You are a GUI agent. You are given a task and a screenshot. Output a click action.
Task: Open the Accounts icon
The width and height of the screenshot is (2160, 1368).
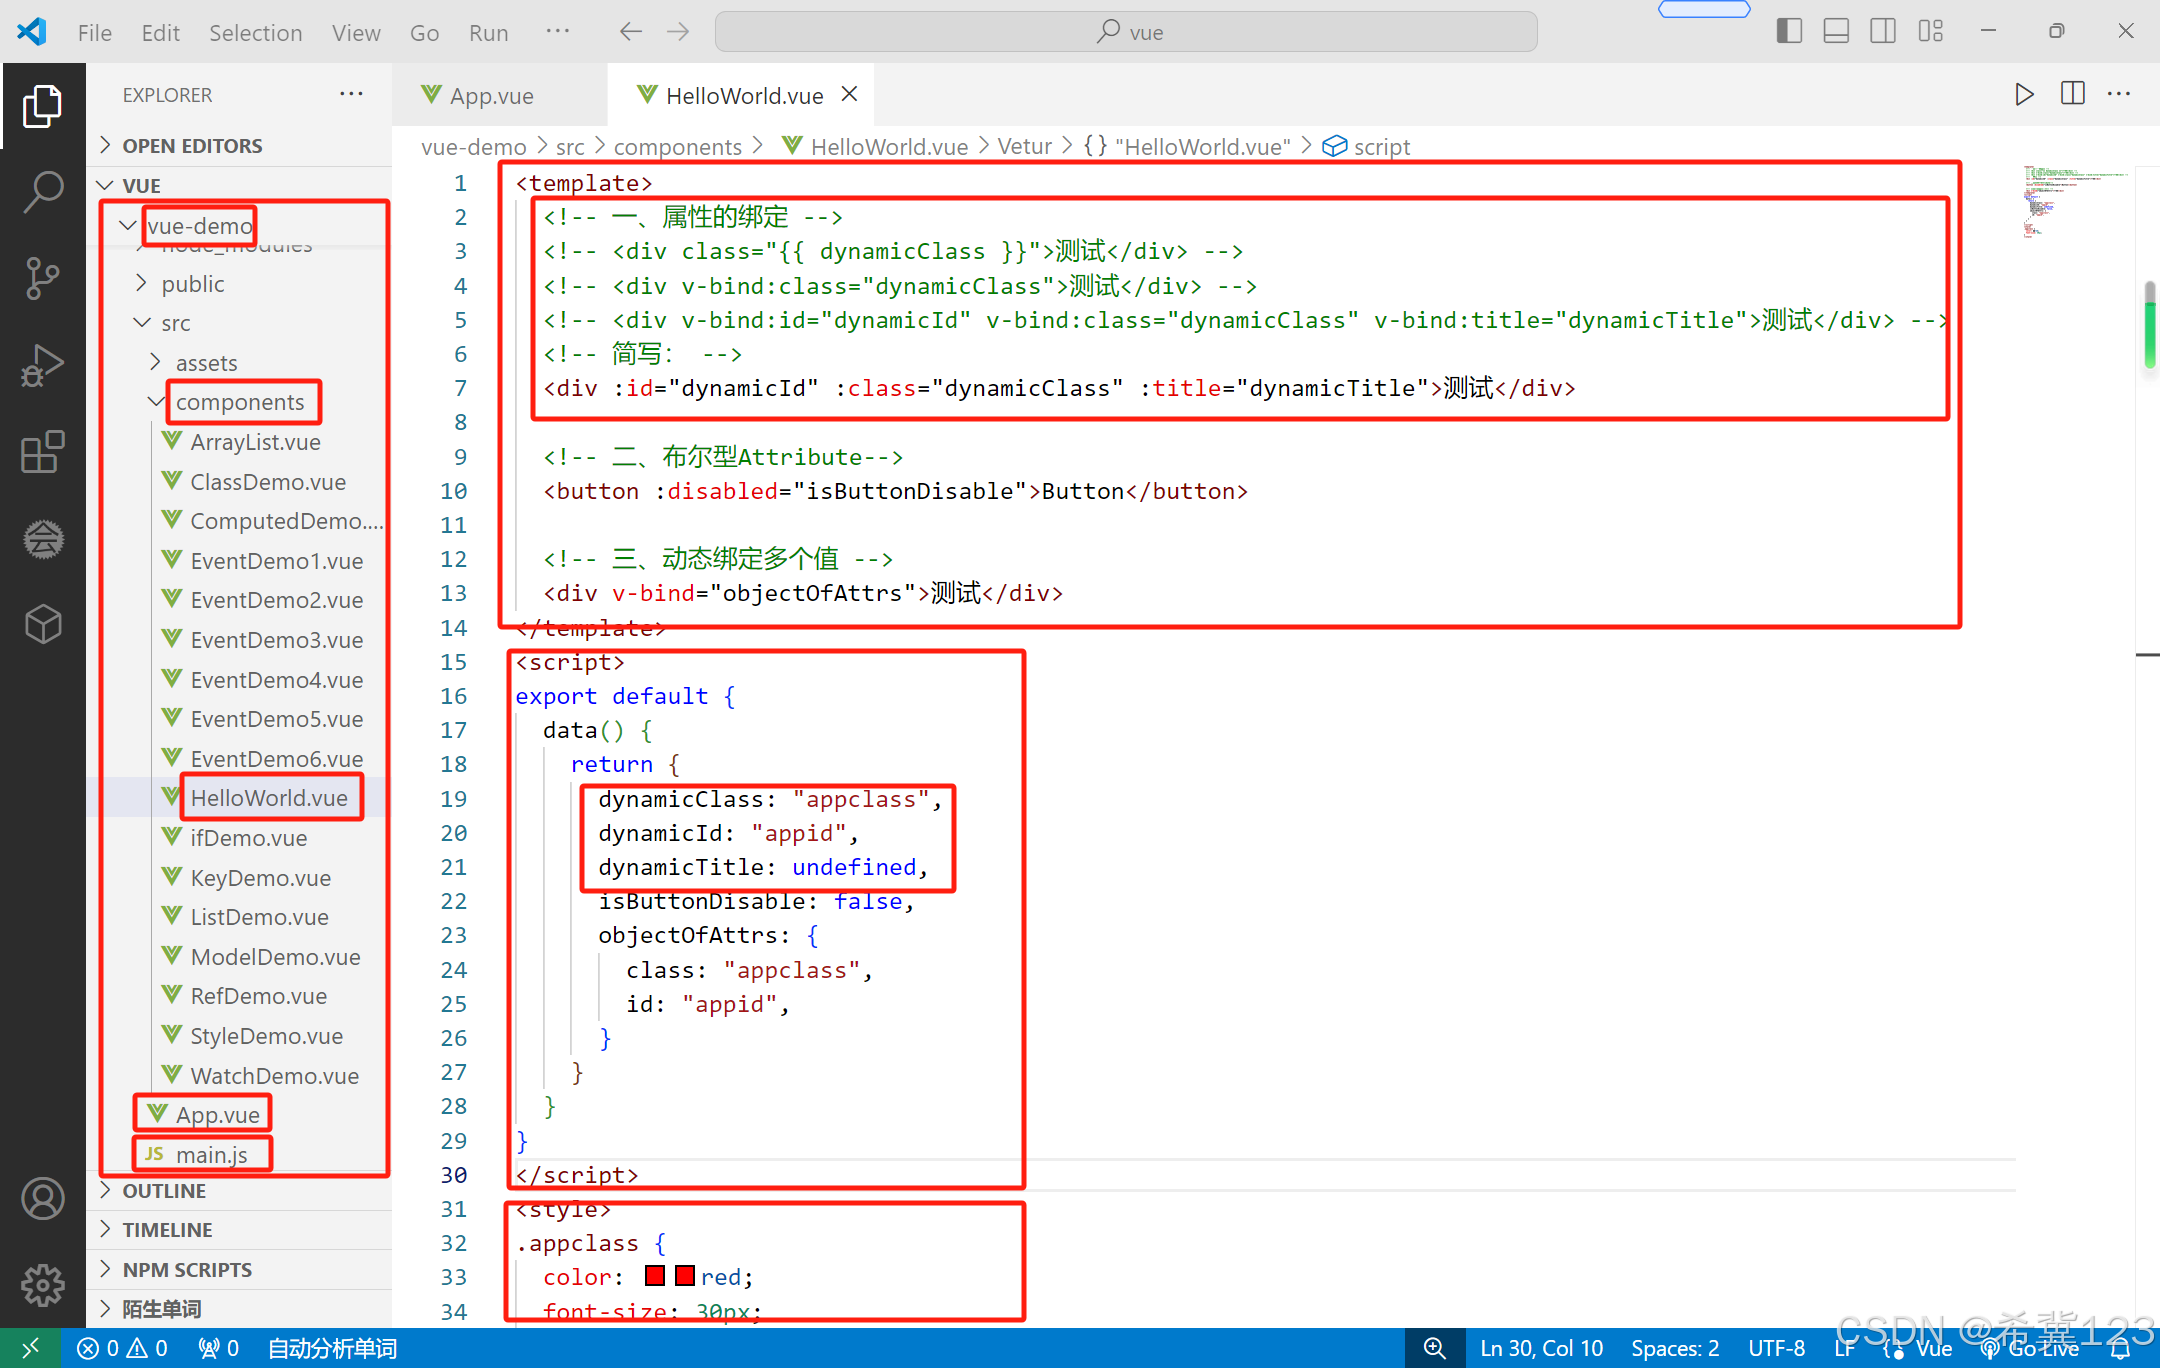tap(43, 1199)
